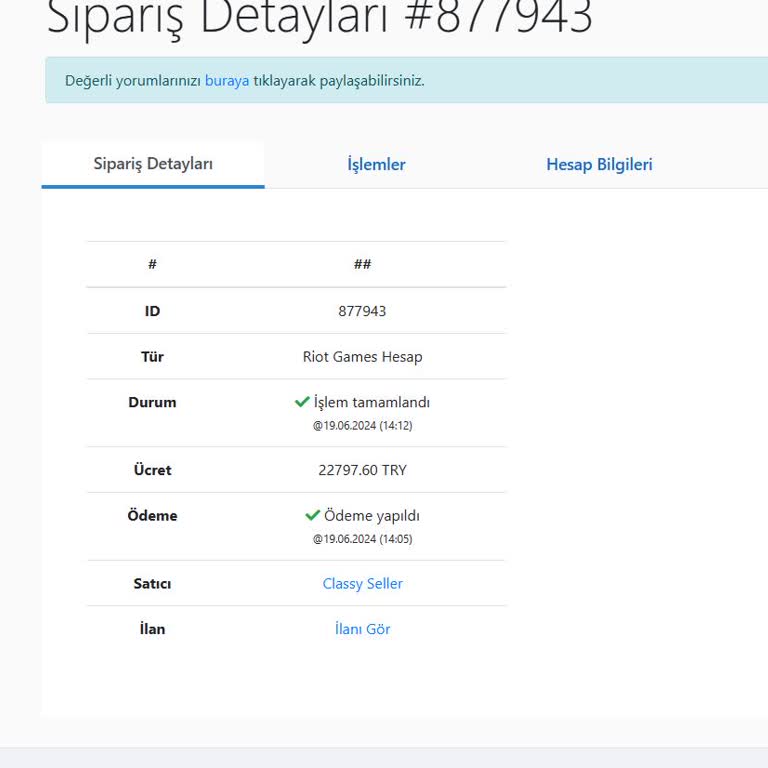Screen dimensions: 768x768
Task: Click the price 22797.60 TRY
Action: pyautogui.click(x=362, y=470)
